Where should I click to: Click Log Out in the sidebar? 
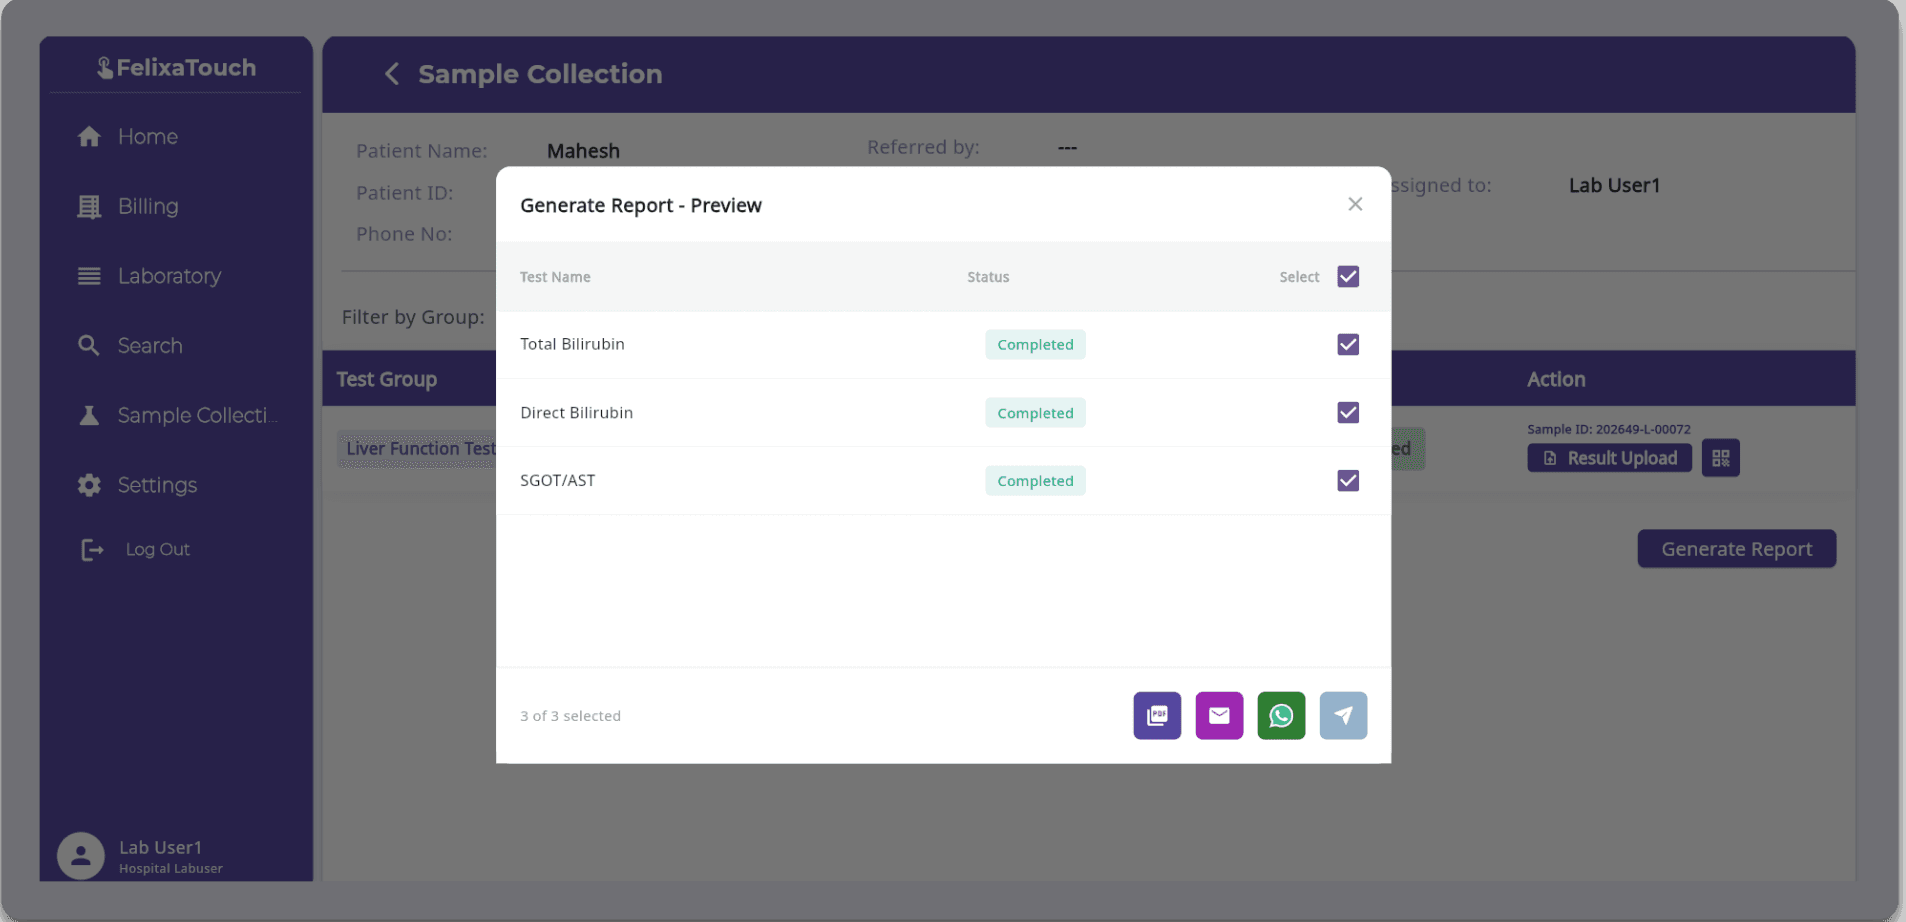157,549
